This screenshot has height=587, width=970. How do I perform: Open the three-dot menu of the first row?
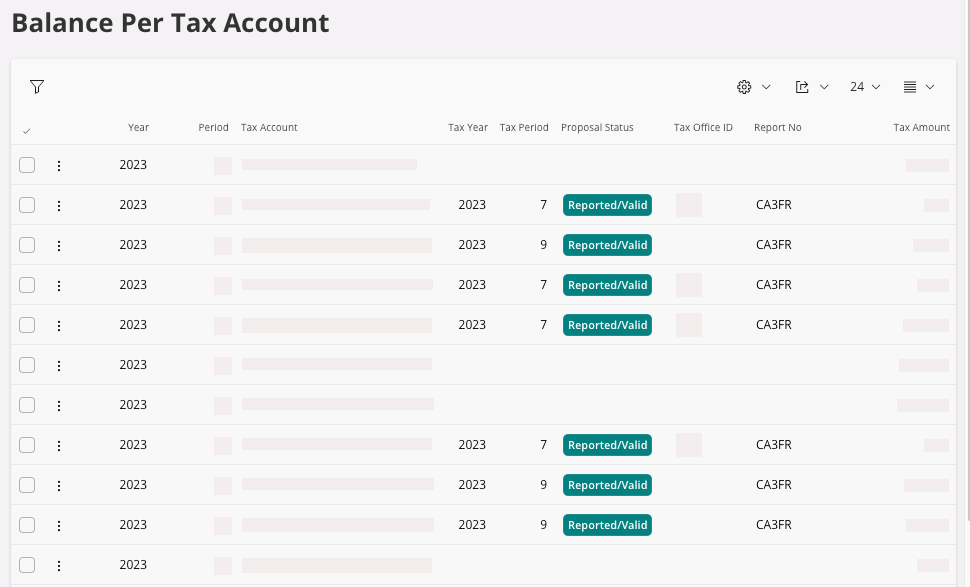(59, 165)
